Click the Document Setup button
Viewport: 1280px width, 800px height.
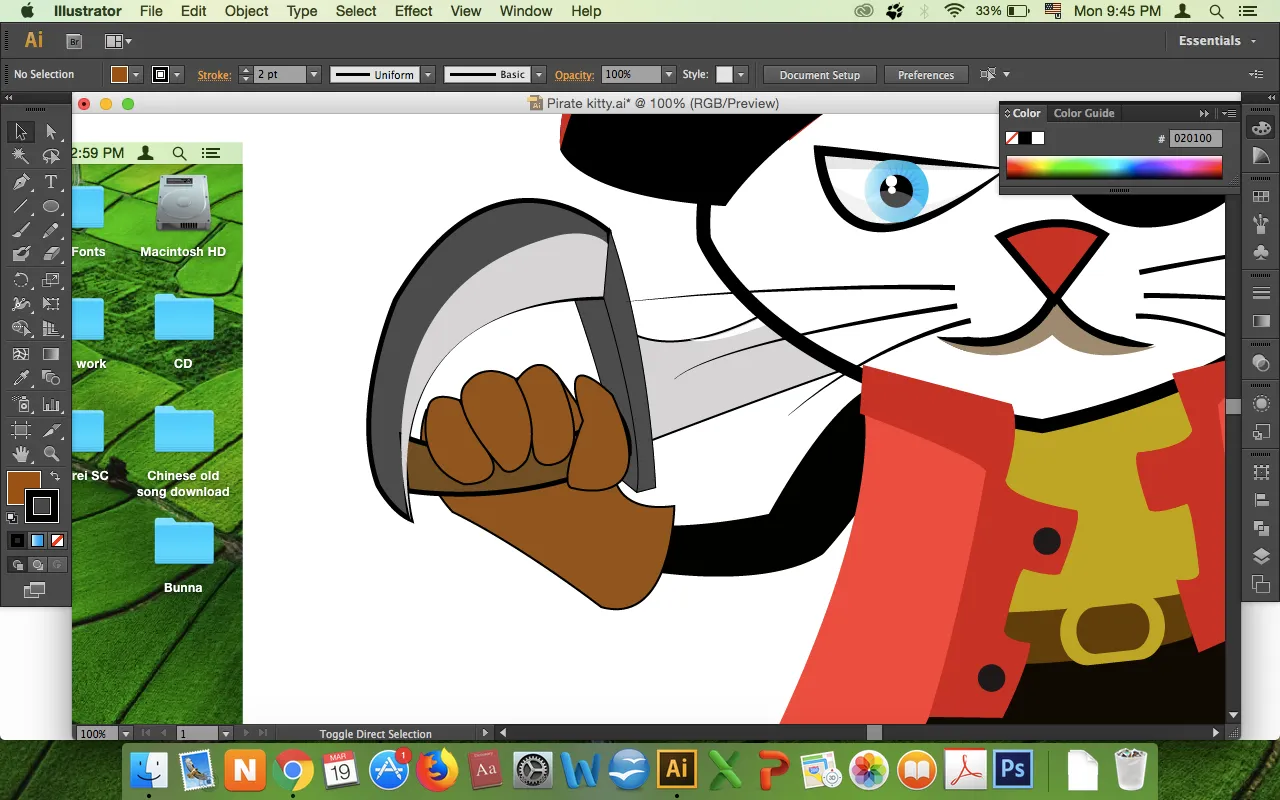[819, 75]
